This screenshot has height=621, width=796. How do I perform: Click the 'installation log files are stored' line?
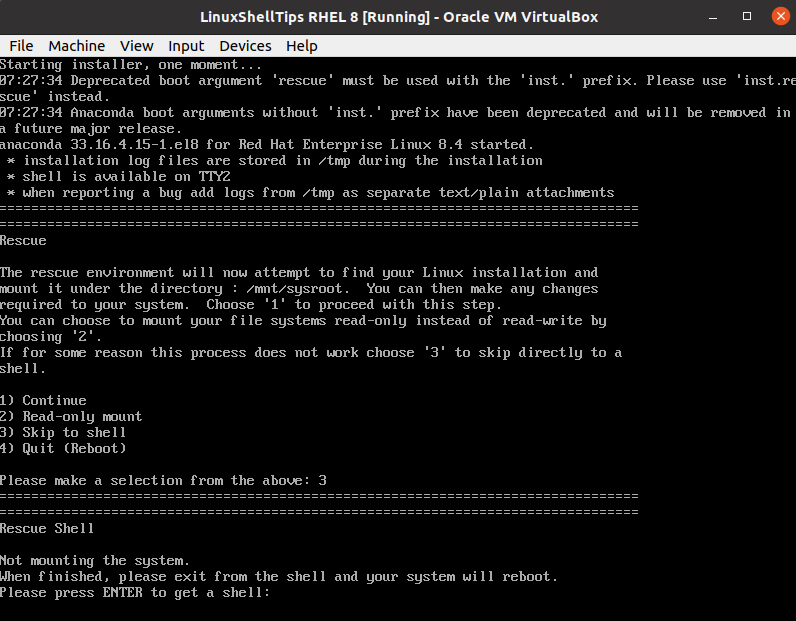coord(275,160)
